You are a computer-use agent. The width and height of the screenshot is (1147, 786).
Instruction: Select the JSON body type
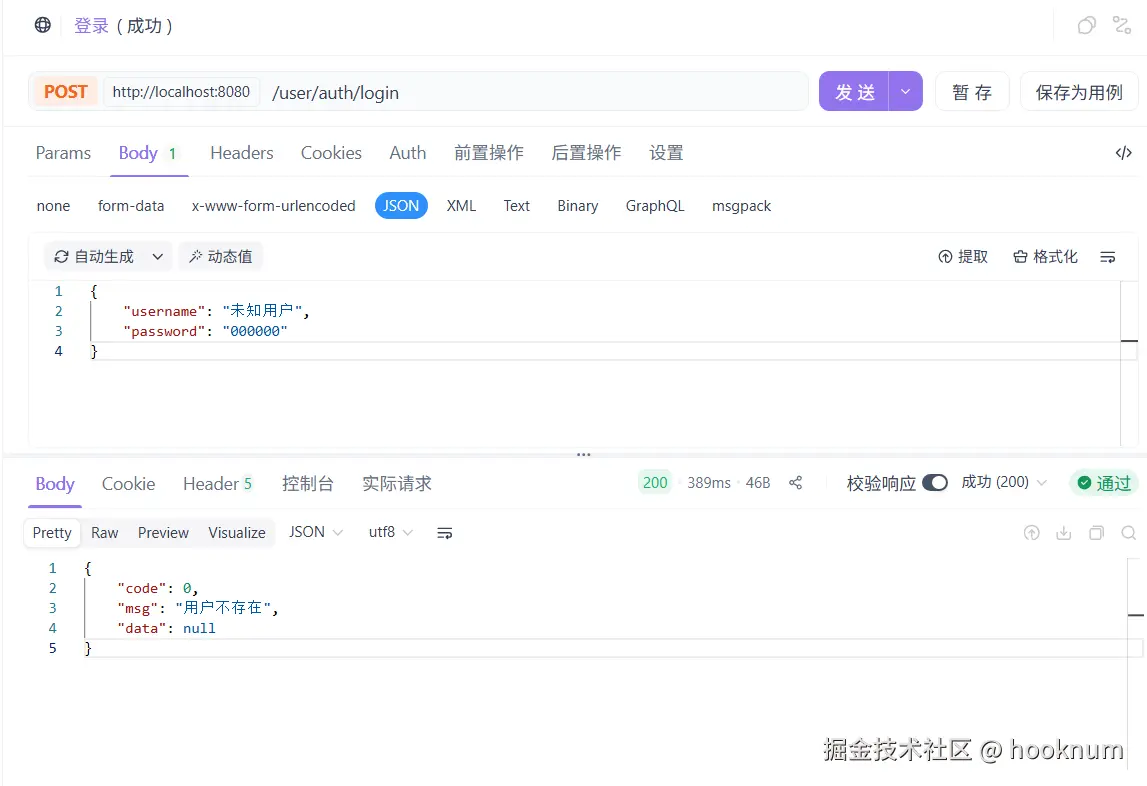(x=401, y=206)
